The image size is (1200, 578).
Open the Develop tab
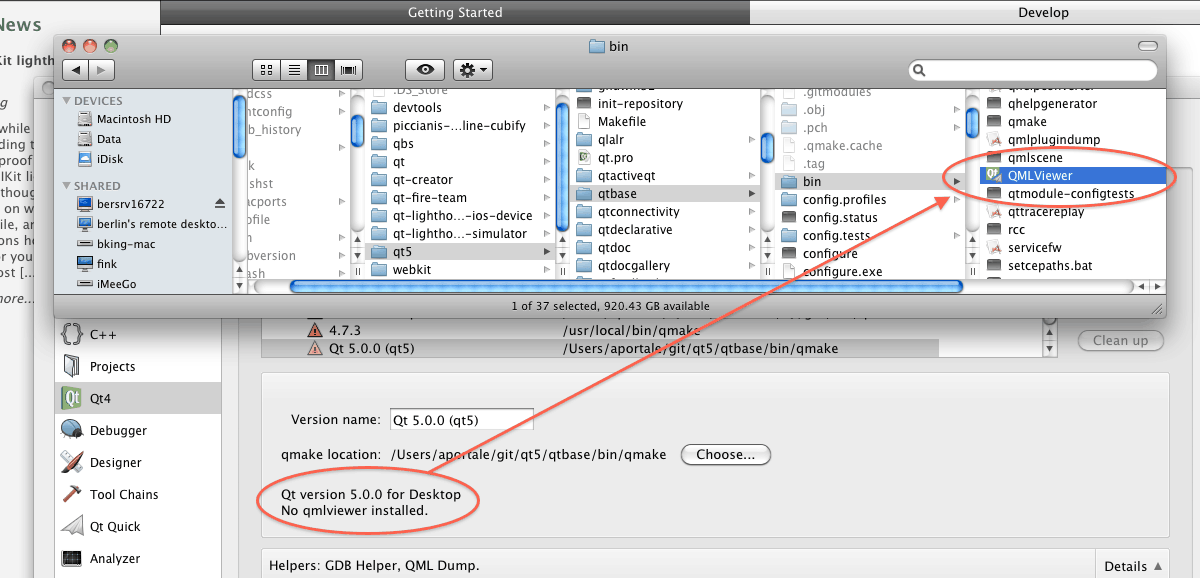(1043, 13)
